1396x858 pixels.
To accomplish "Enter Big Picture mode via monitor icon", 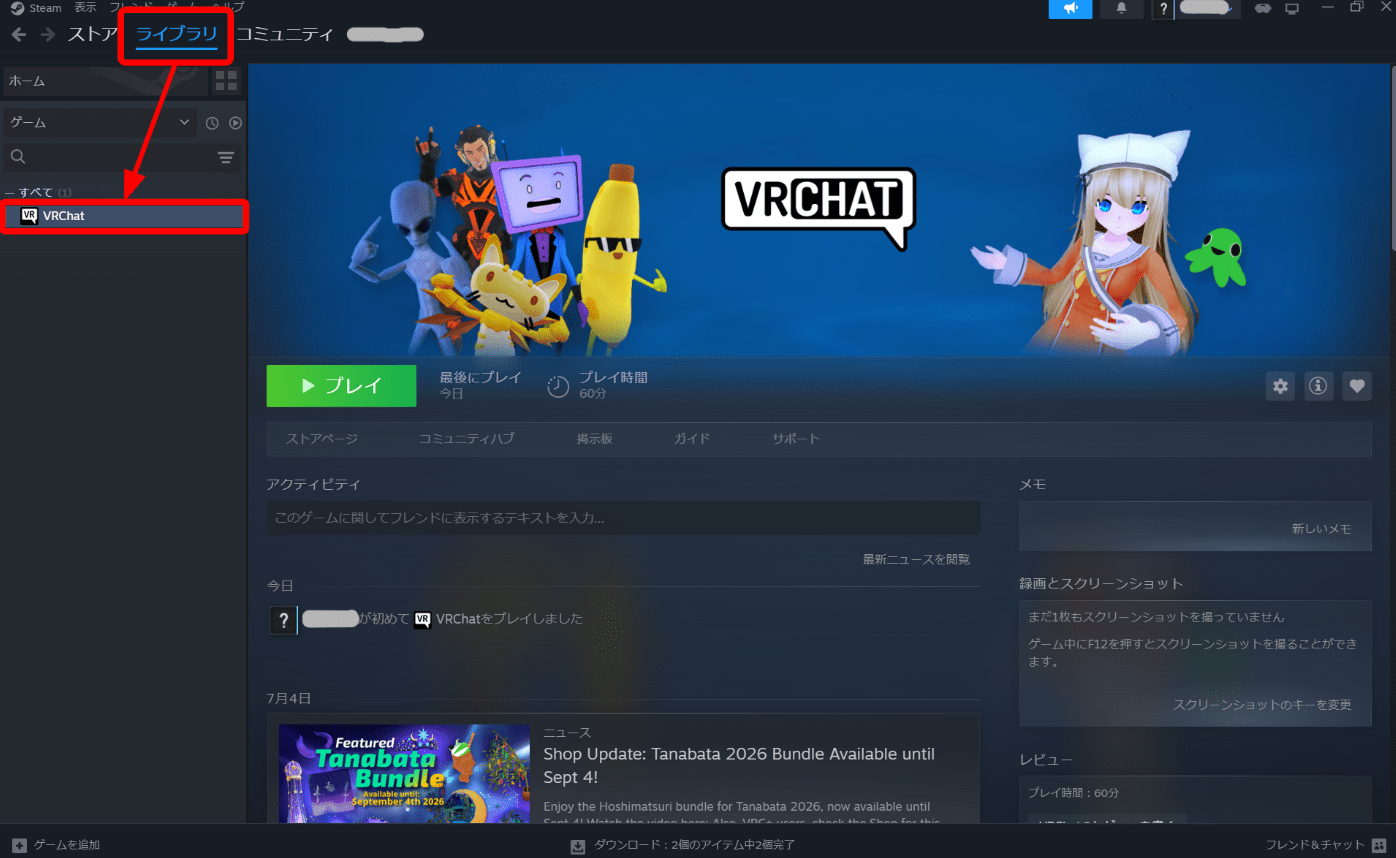I will pyautogui.click(x=1292, y=9).
